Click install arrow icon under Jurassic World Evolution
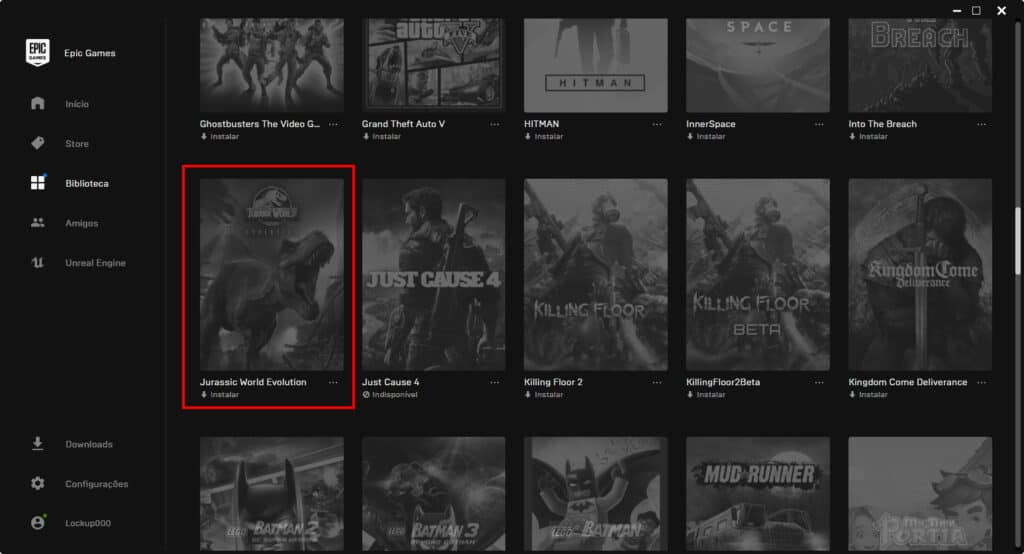The height and width of the screenshot is (554, 1024). [204, 395]
